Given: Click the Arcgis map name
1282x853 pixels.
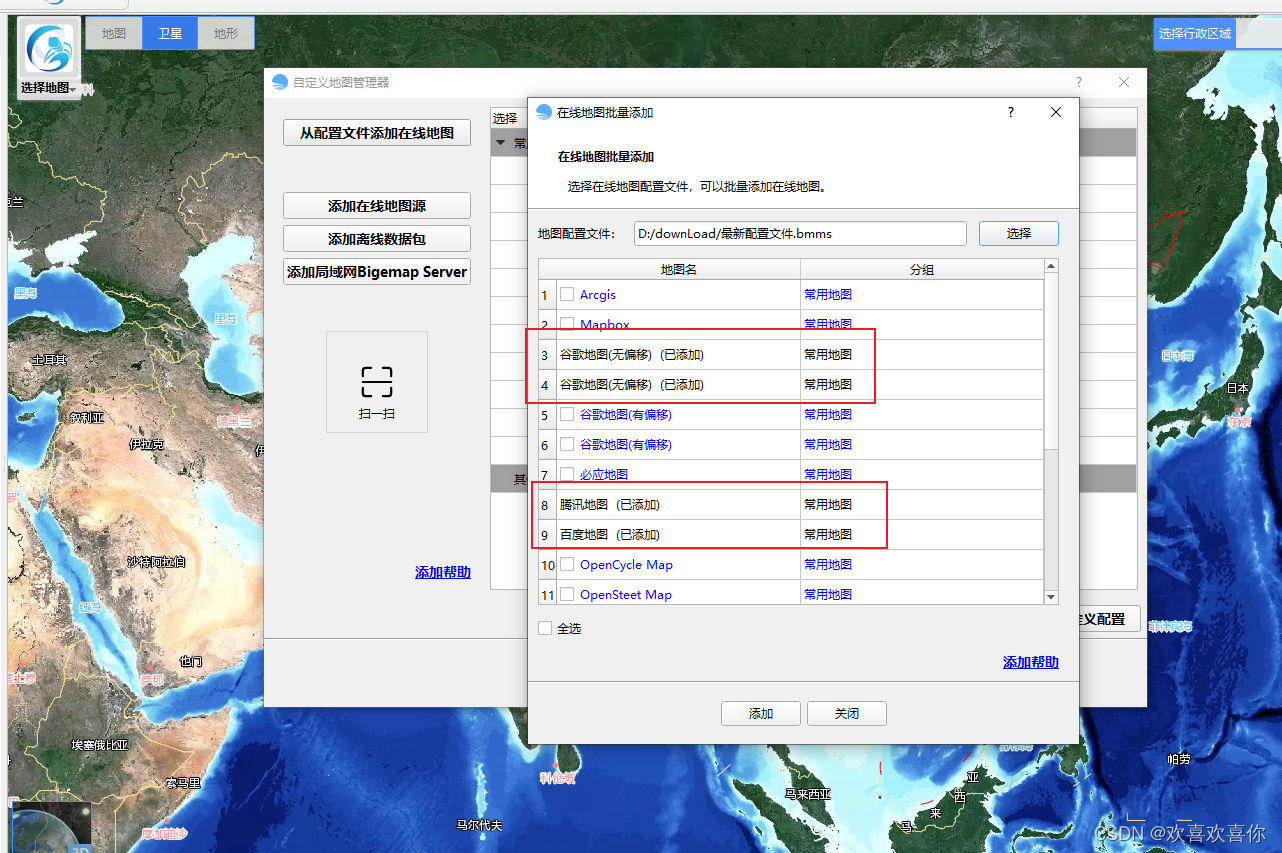Looking at the screenshot, I should [x=598, y=294].
